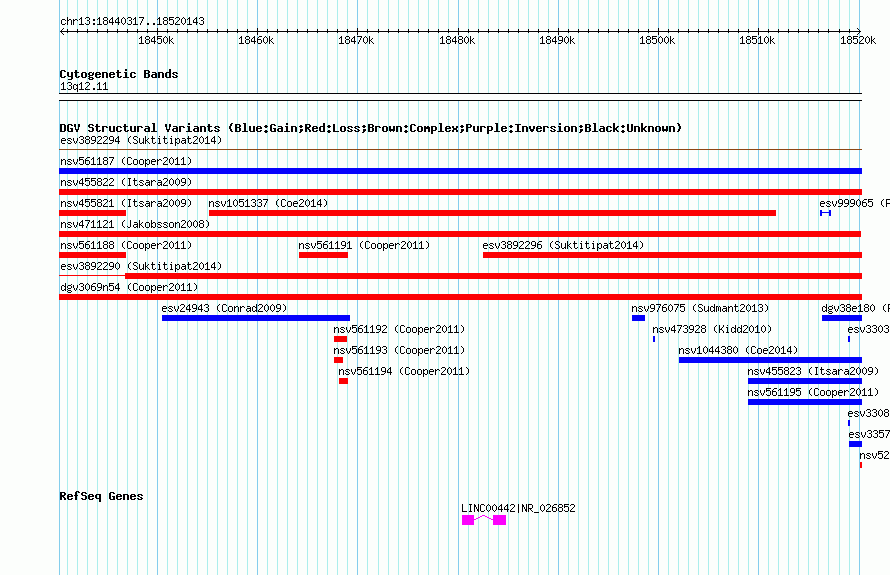The width and height of the screenshot is (890, 575).
Task: Open the nsv561195 (Cooper2011) variant label
Action: (813, 392)
